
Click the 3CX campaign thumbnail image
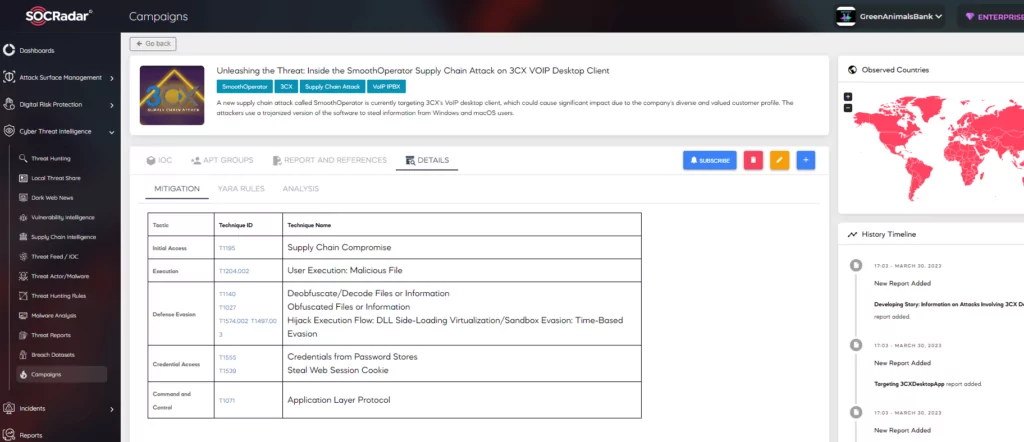coord(172,95)
